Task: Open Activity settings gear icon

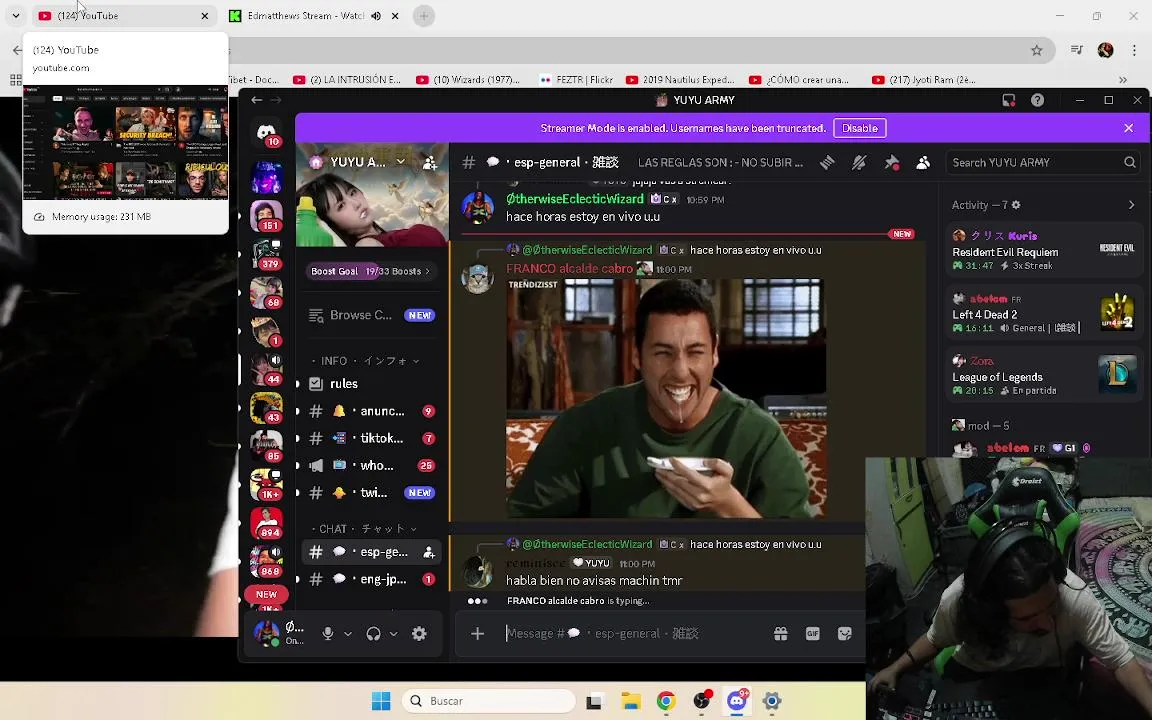Action: tap(1016, 205)
